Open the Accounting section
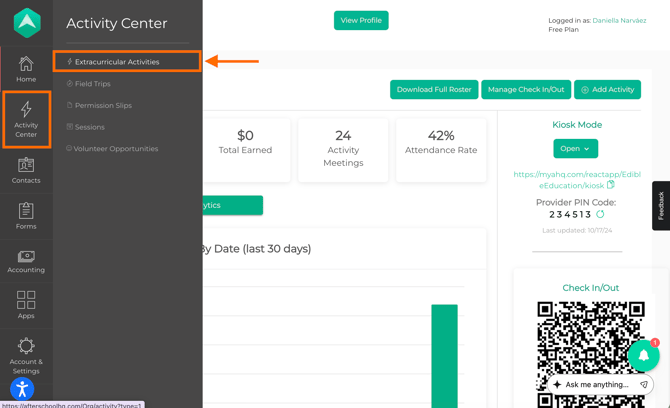670x408 pixels. tap(26, 262)
